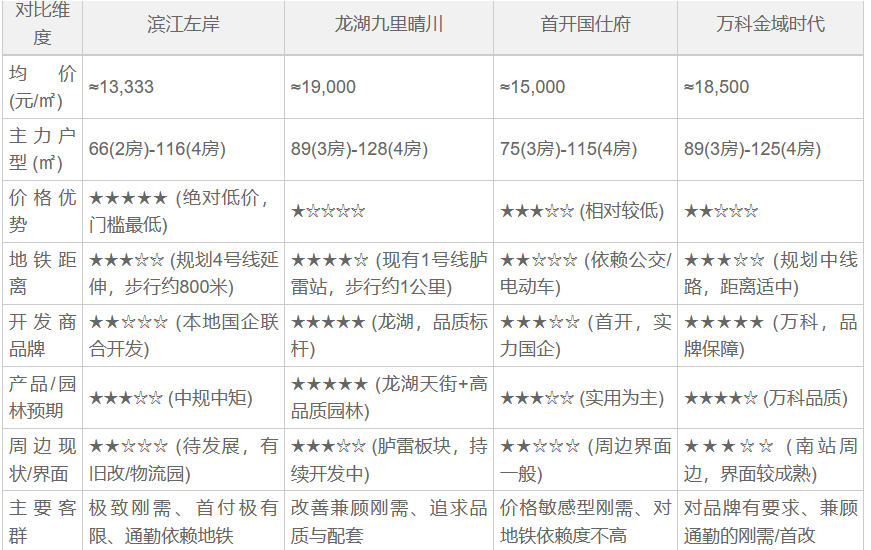Select the price cell ≈19,000
The height and width of the screenshot is (550, 871).
[389, 87]
